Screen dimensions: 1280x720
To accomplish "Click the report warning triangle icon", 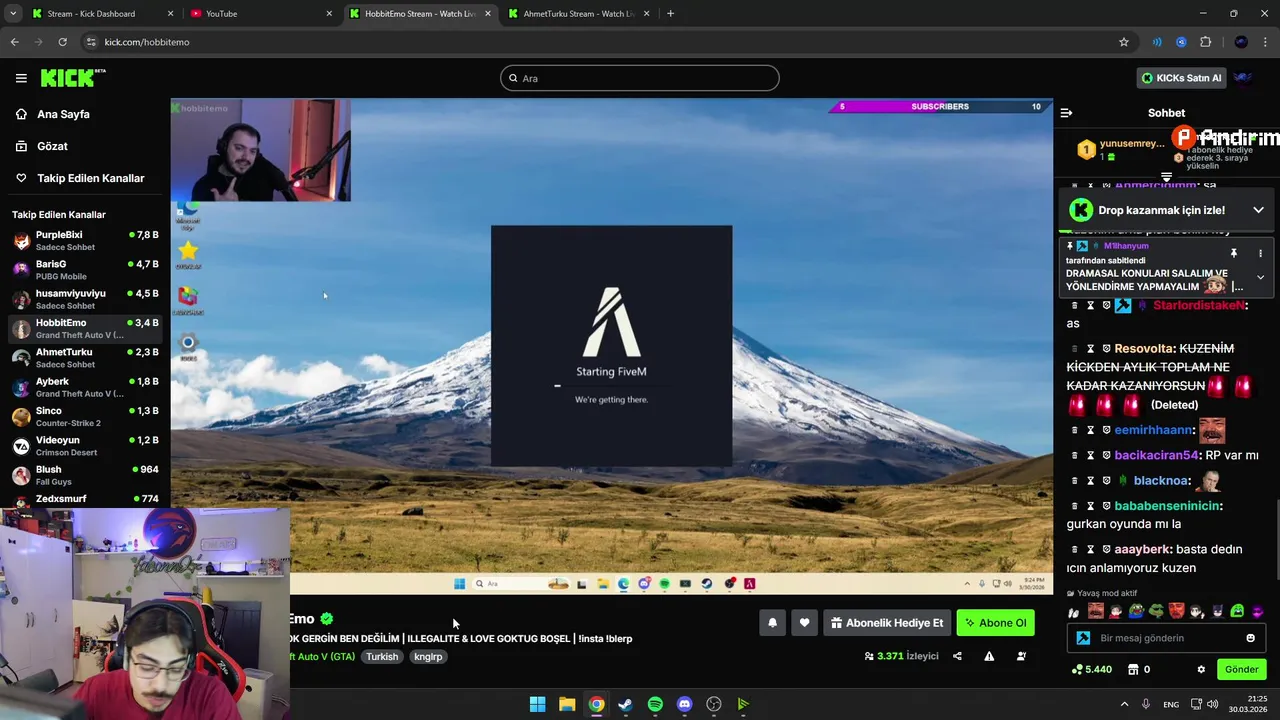I will (x=989, y=656).
